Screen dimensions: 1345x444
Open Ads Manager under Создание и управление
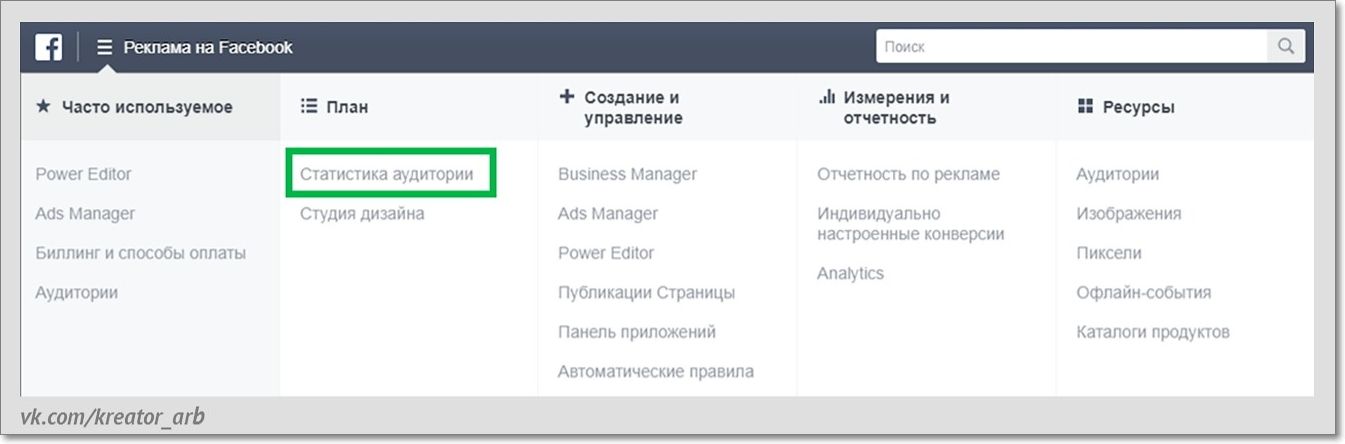click(x=608, y=214)
